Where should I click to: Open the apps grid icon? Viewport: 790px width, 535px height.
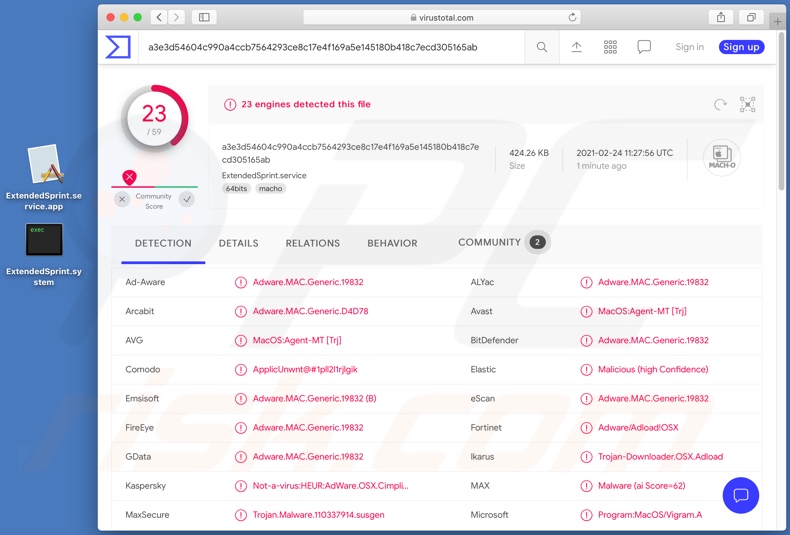pyautogui.click(x=610, y=47)
